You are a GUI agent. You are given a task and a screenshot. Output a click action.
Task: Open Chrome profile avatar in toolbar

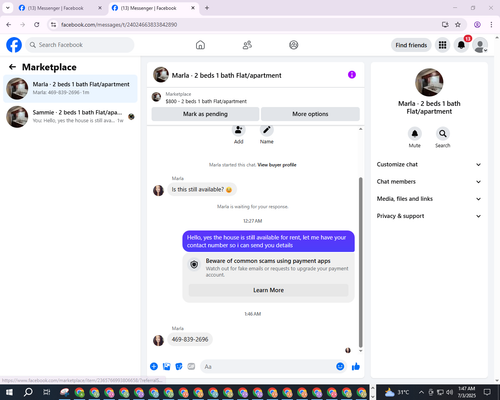click(x=477, y=25)
